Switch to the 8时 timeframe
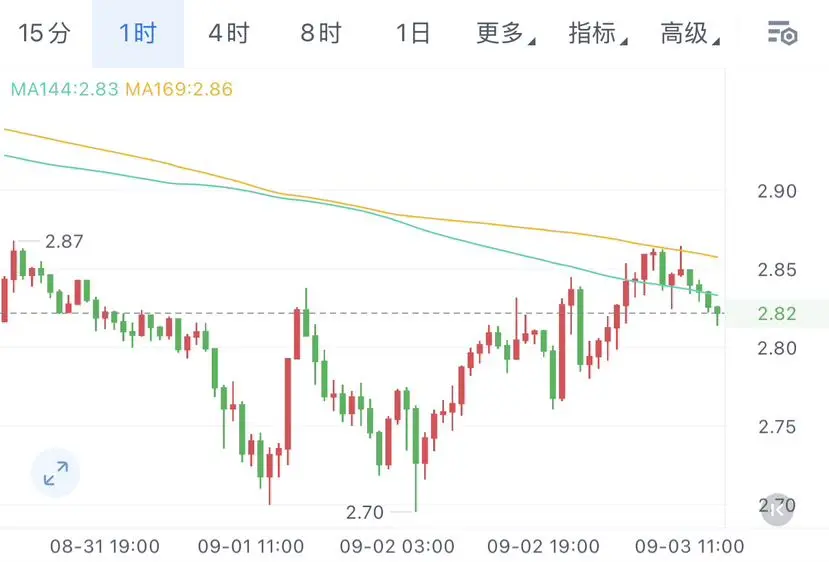 pyautogui.click(x=321, y=33)
